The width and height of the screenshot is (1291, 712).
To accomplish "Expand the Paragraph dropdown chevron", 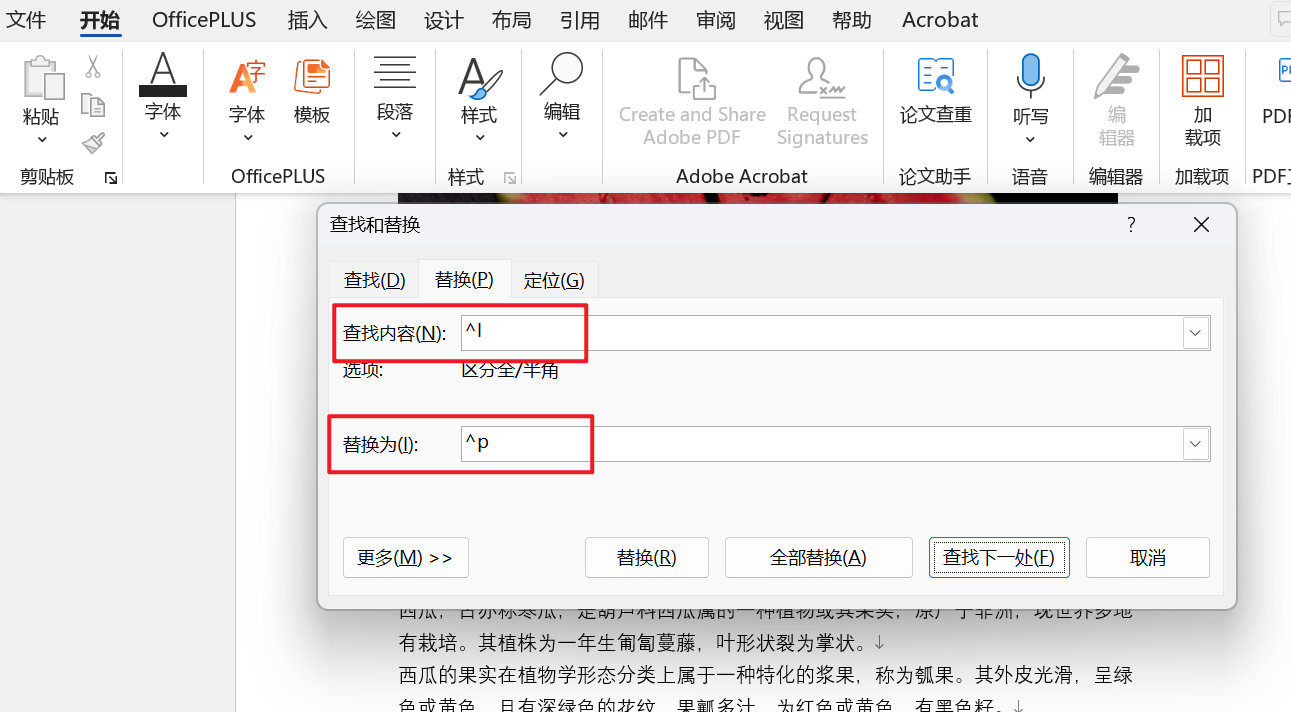I will (x=395, y=134).
